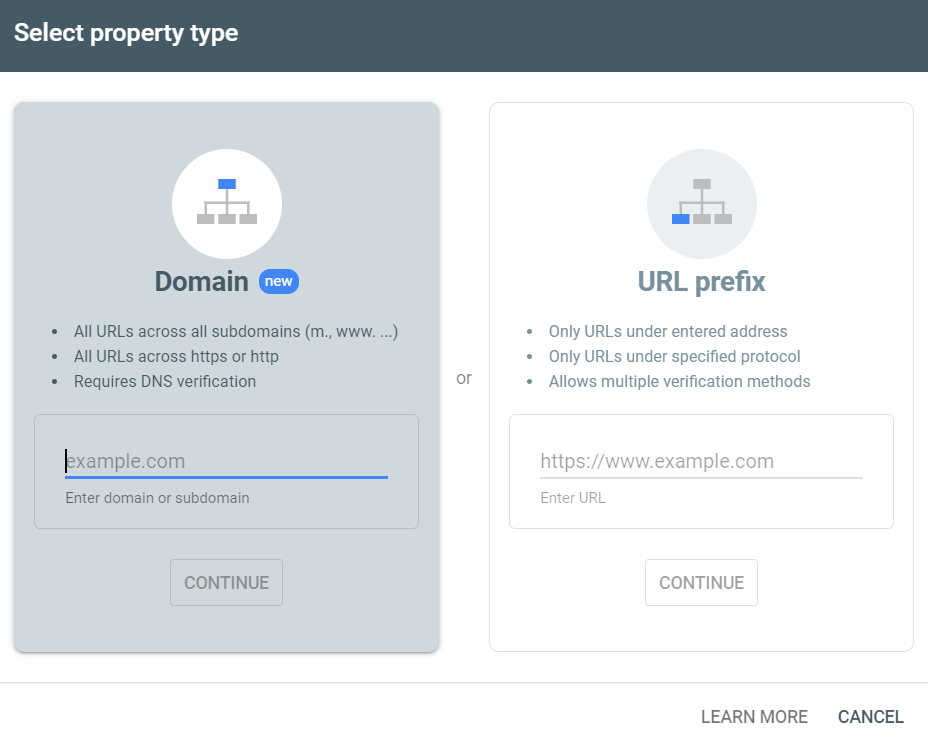Click 'Allows multiple verification methods' bullet item
Image resolution: width=928 pixels, height=738 pixels.
click(679, 381)
